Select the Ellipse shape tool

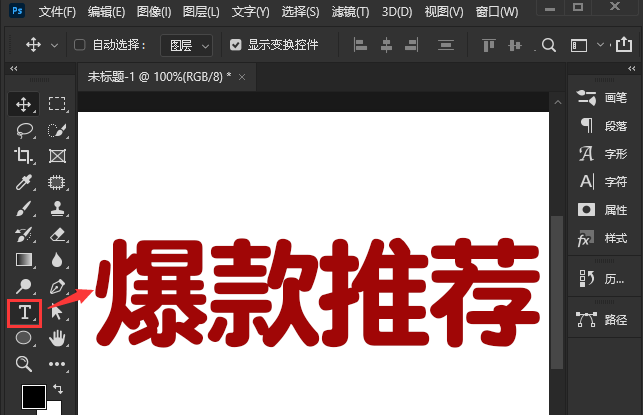24,338
